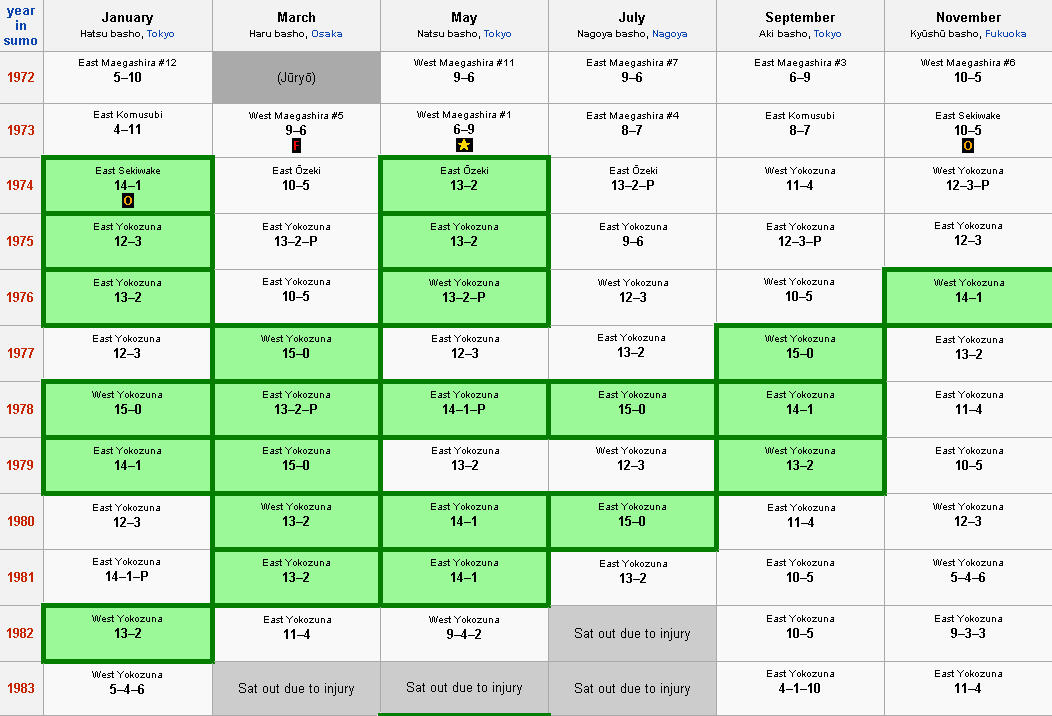Open the Tokyo link under May
Screen dimensions: 1052x716
[497, 34]
